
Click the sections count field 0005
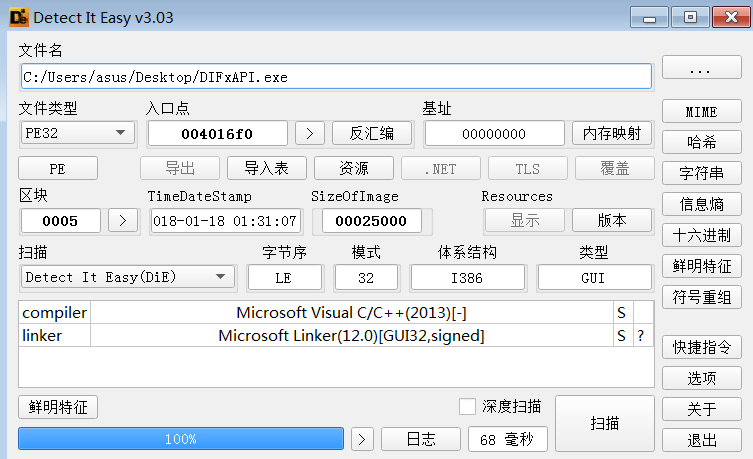click(61, 220)
